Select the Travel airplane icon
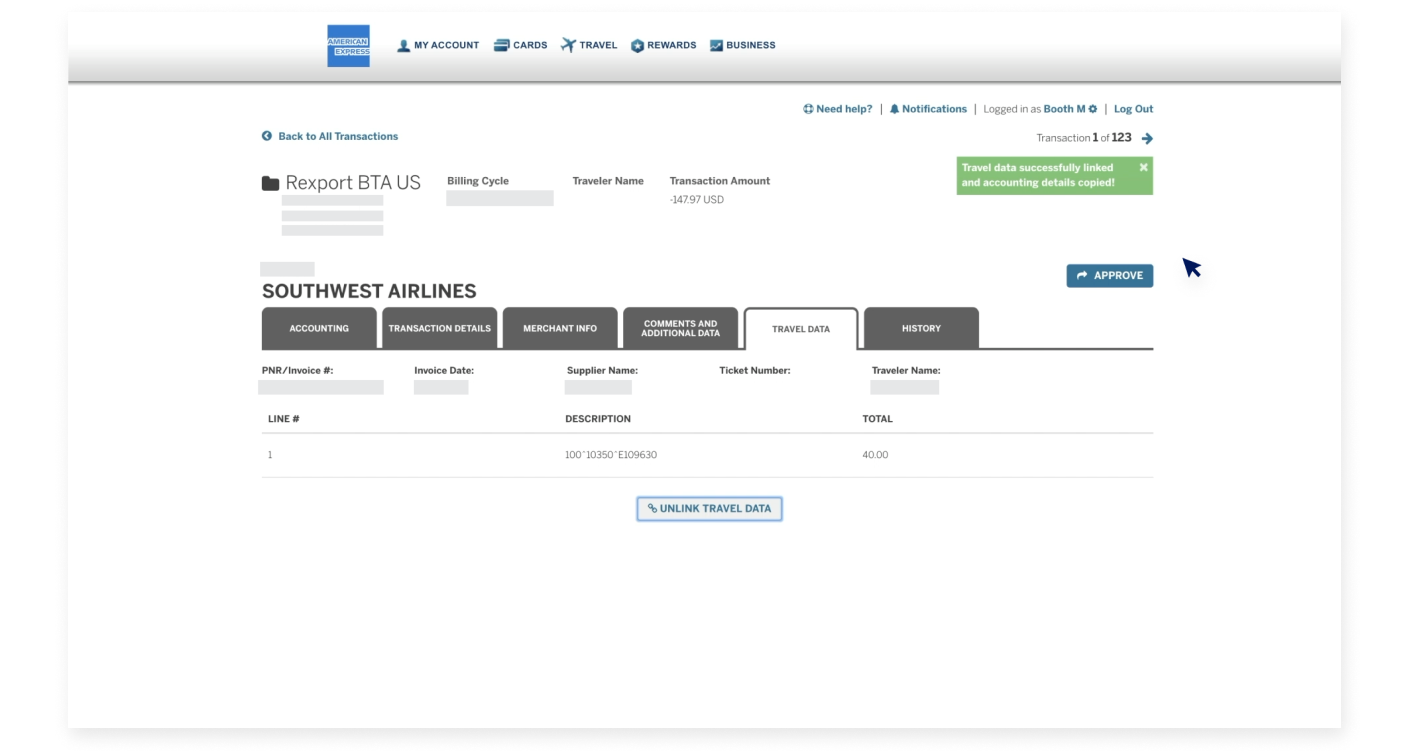 [567, 44]
